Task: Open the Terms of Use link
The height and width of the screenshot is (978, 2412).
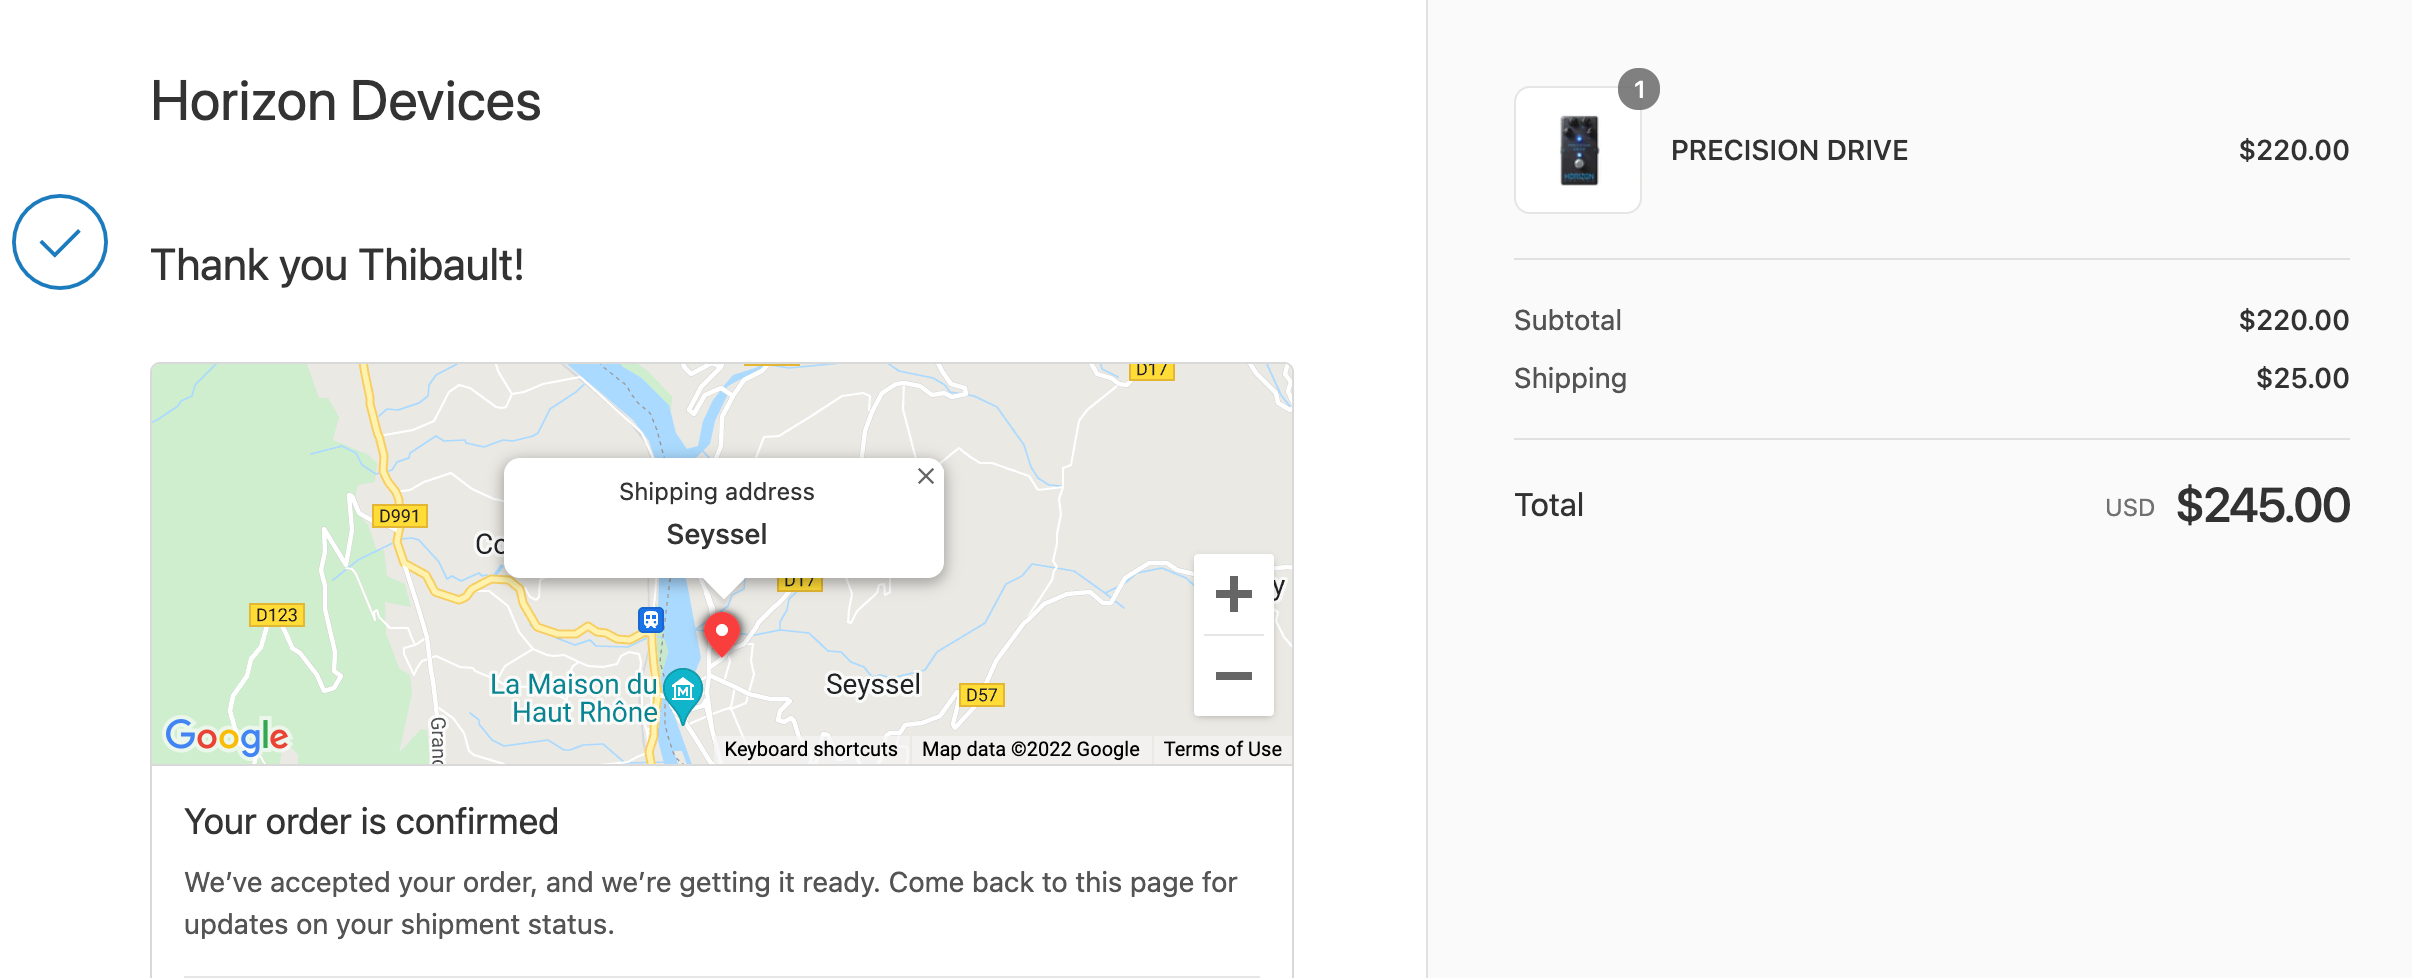Action: [1222, 749]
